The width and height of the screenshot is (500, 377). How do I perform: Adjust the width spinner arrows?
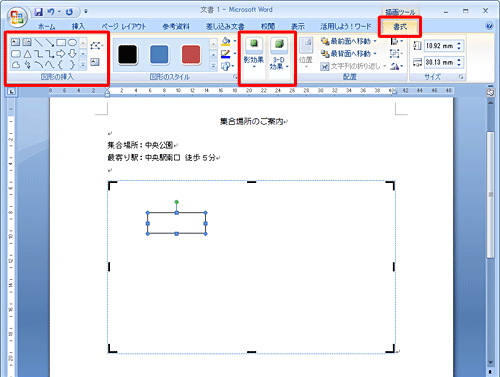tap(459, 62)
